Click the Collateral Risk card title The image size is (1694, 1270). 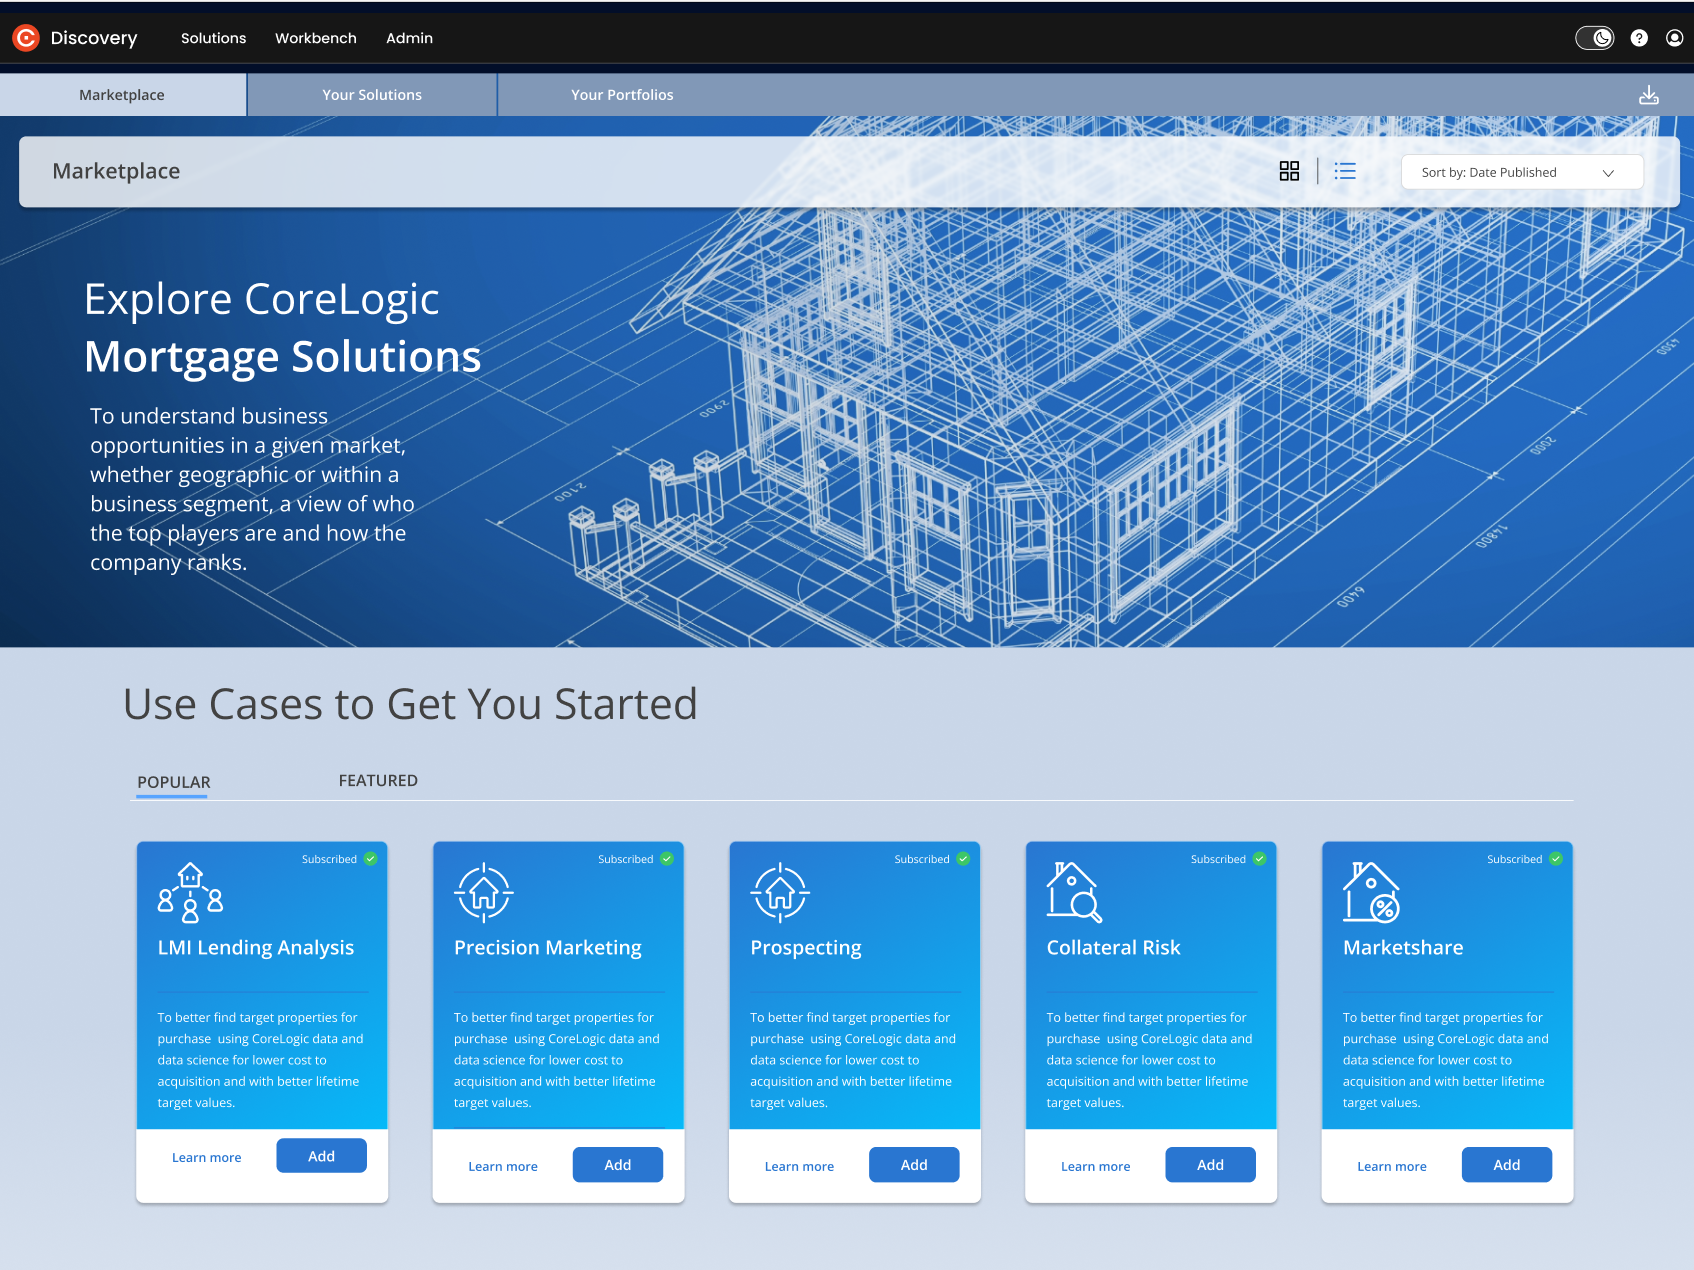click(x=1113, y=948)
